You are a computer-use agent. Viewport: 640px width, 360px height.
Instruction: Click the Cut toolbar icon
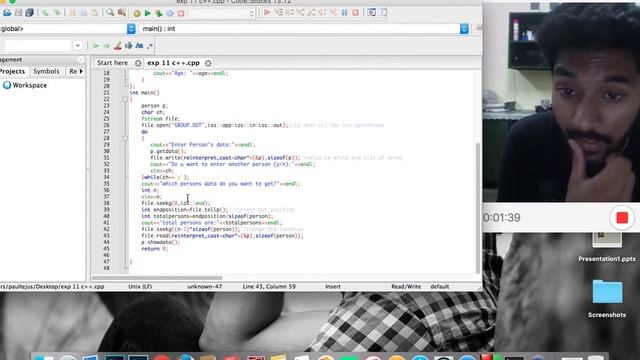(x=72, y=13)
